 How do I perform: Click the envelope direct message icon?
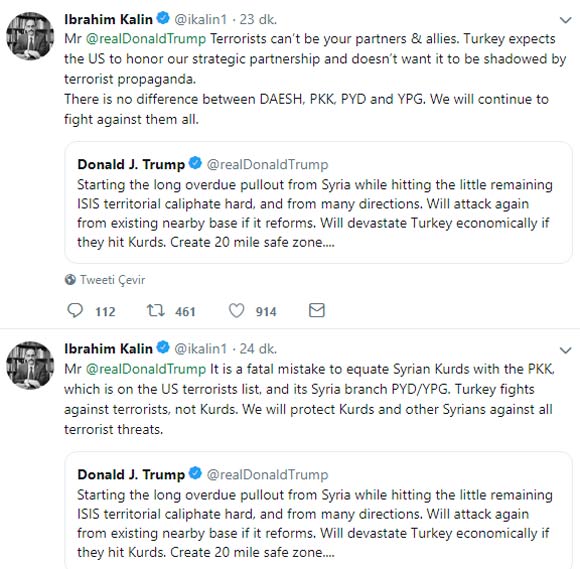point(317,310)
